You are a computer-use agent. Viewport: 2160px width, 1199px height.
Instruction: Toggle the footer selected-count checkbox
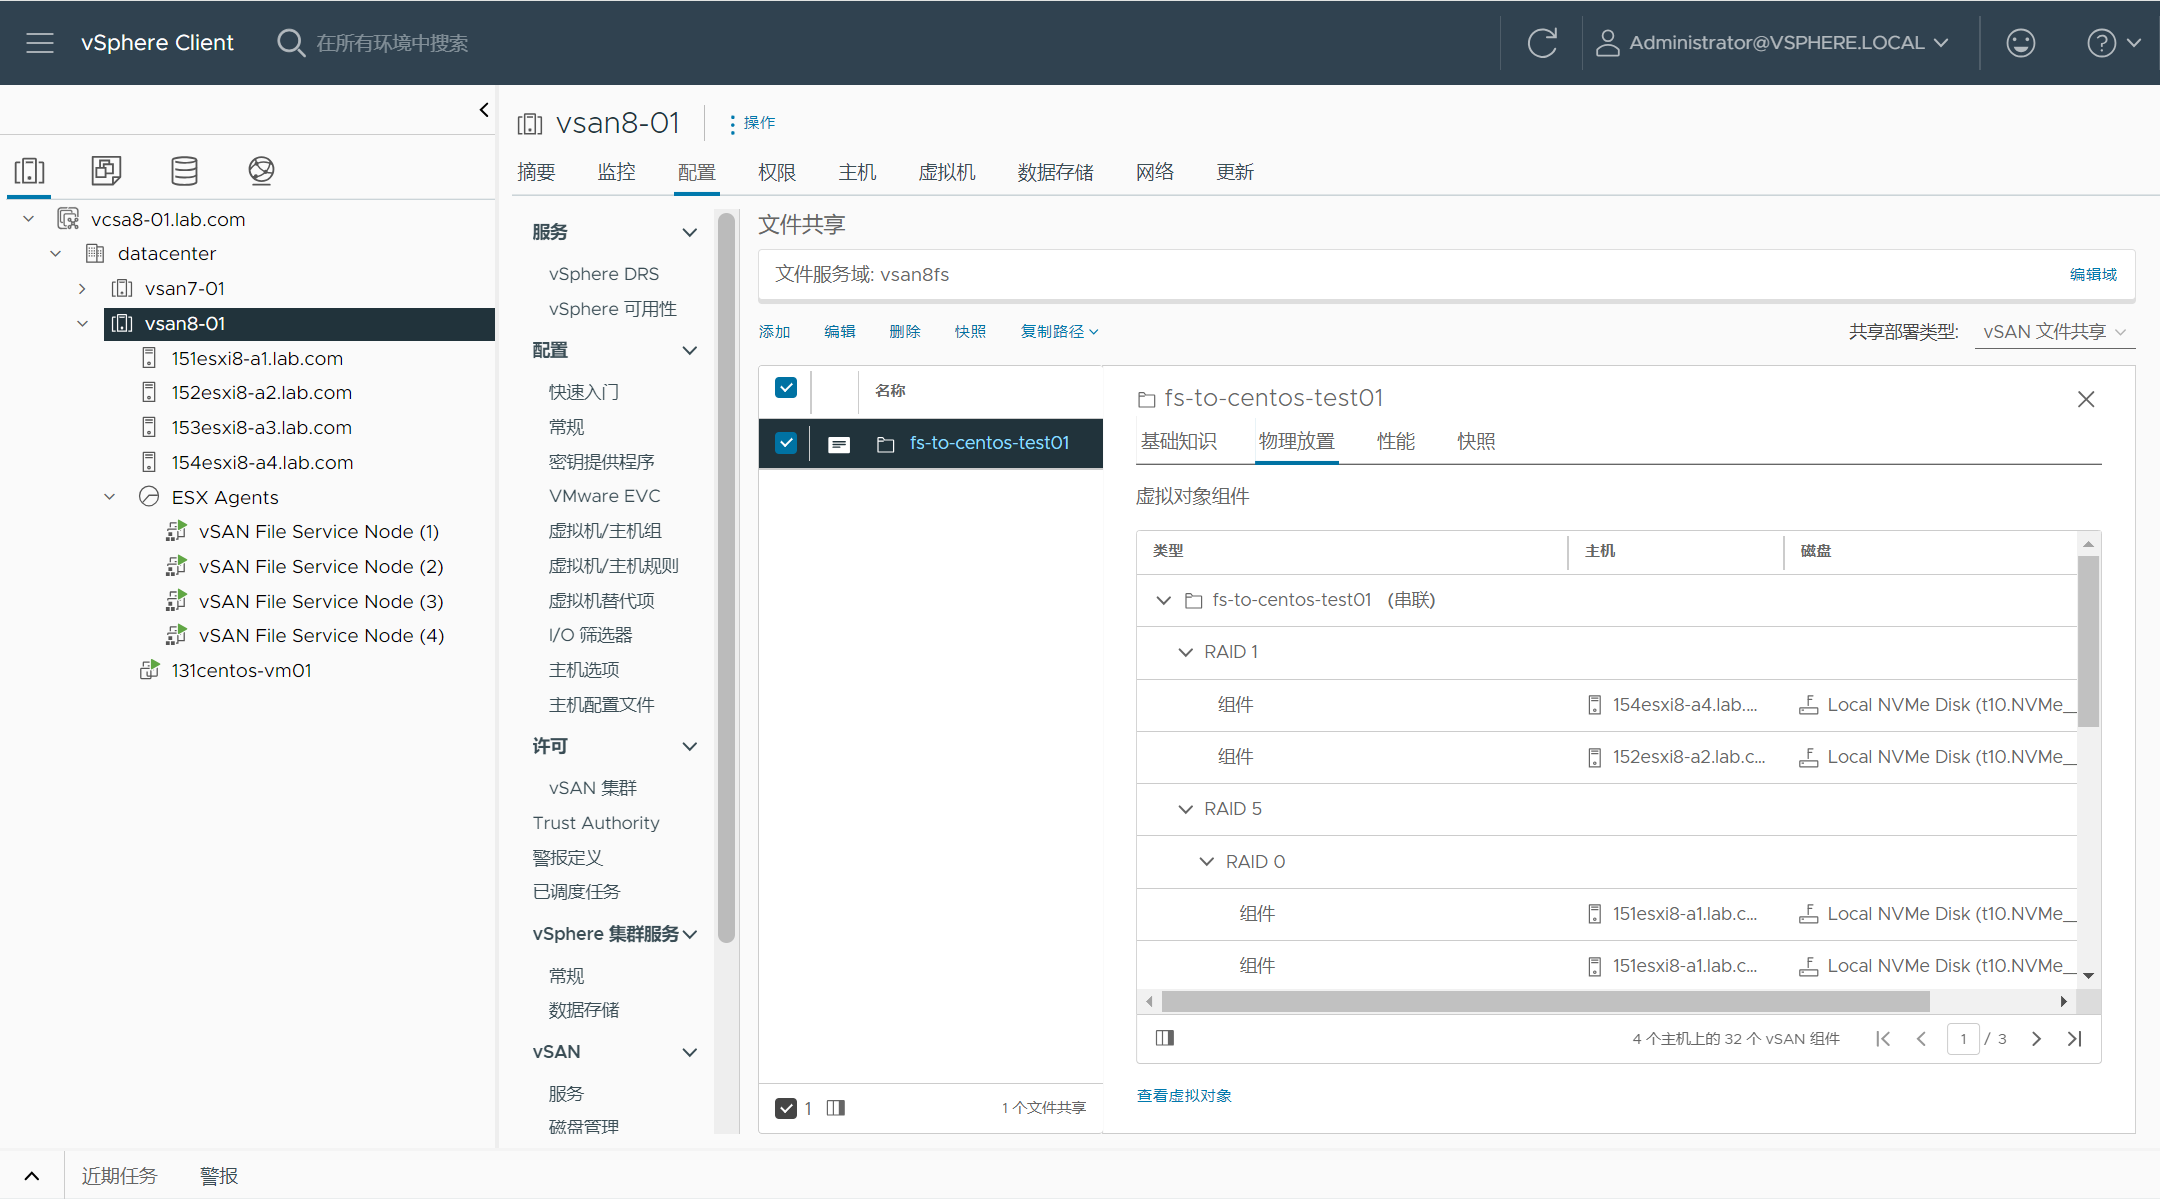click(786, 1108)
